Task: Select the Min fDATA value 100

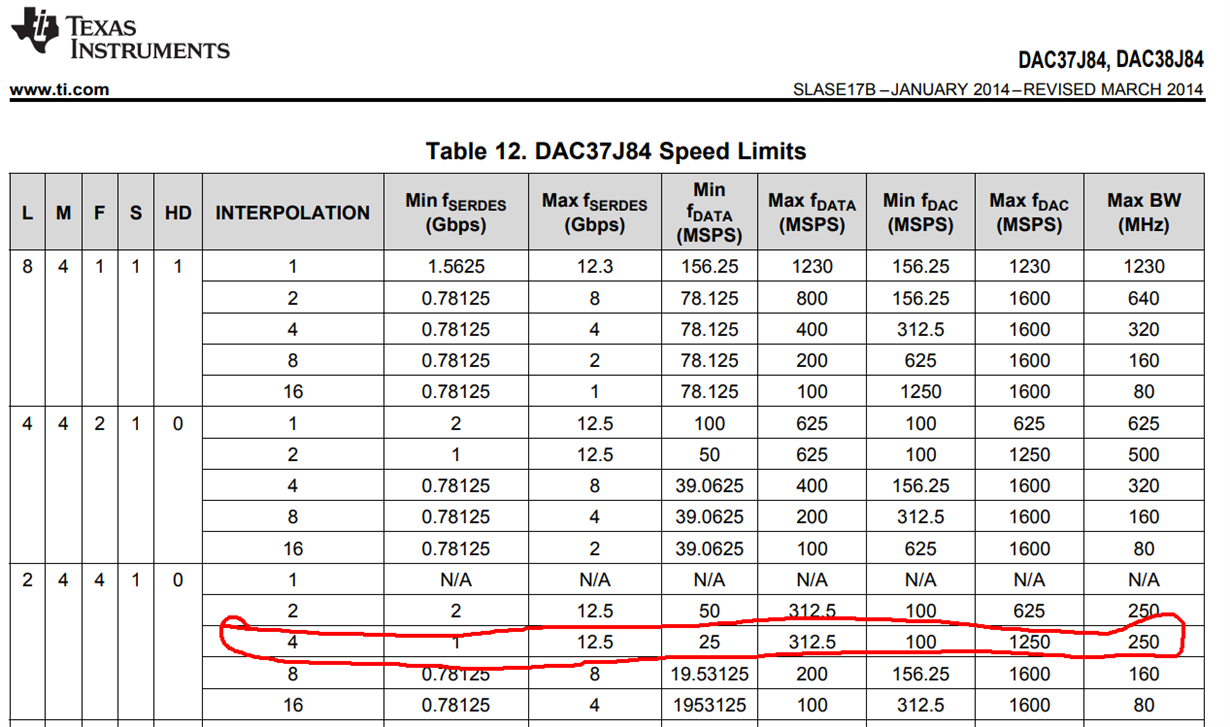Action: point(709,423)
